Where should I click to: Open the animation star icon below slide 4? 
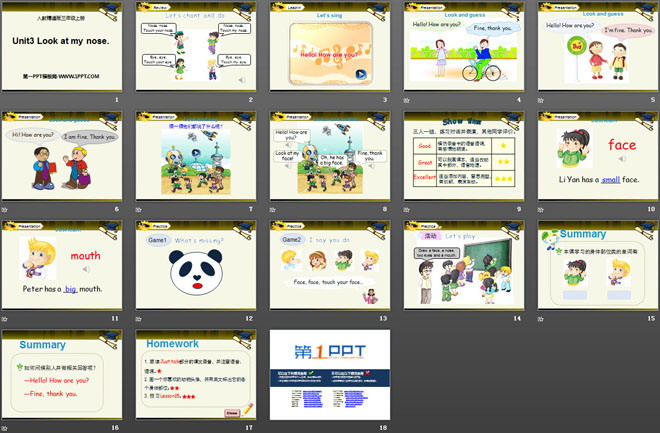tap(406, 100)
